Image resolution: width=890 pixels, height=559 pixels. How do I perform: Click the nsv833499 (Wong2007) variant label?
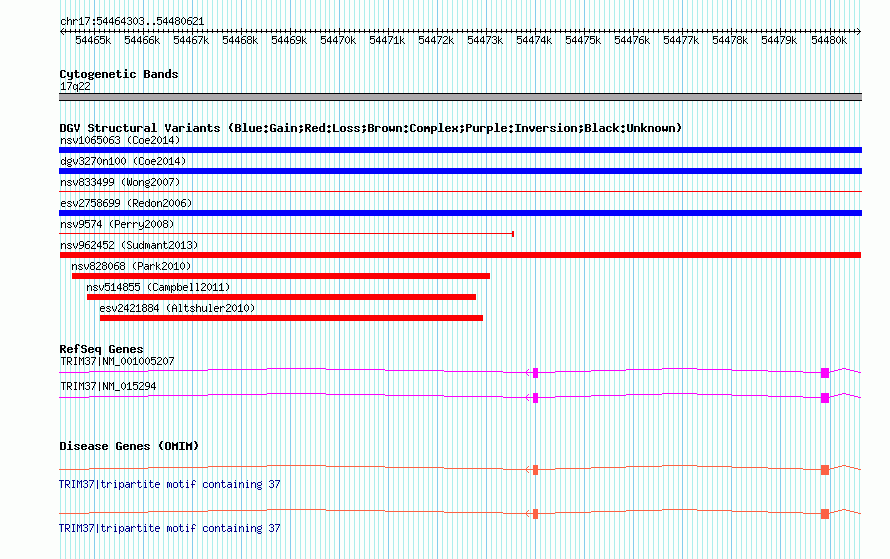click(120, 182)
